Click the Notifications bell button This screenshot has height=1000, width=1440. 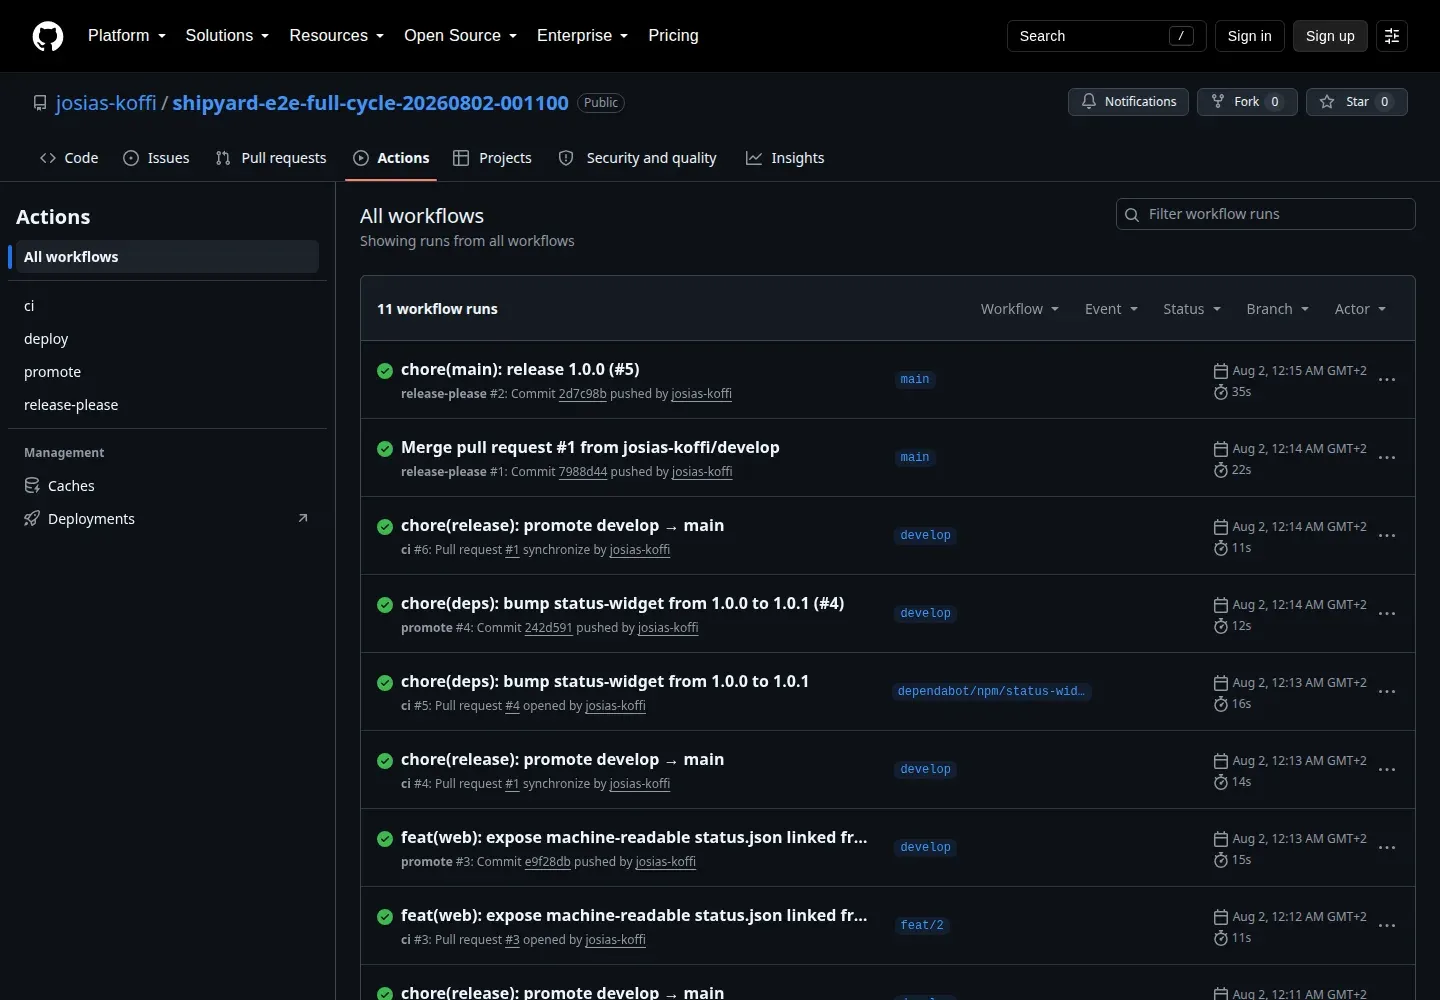pyautogui.click(x=1129, y=102)
